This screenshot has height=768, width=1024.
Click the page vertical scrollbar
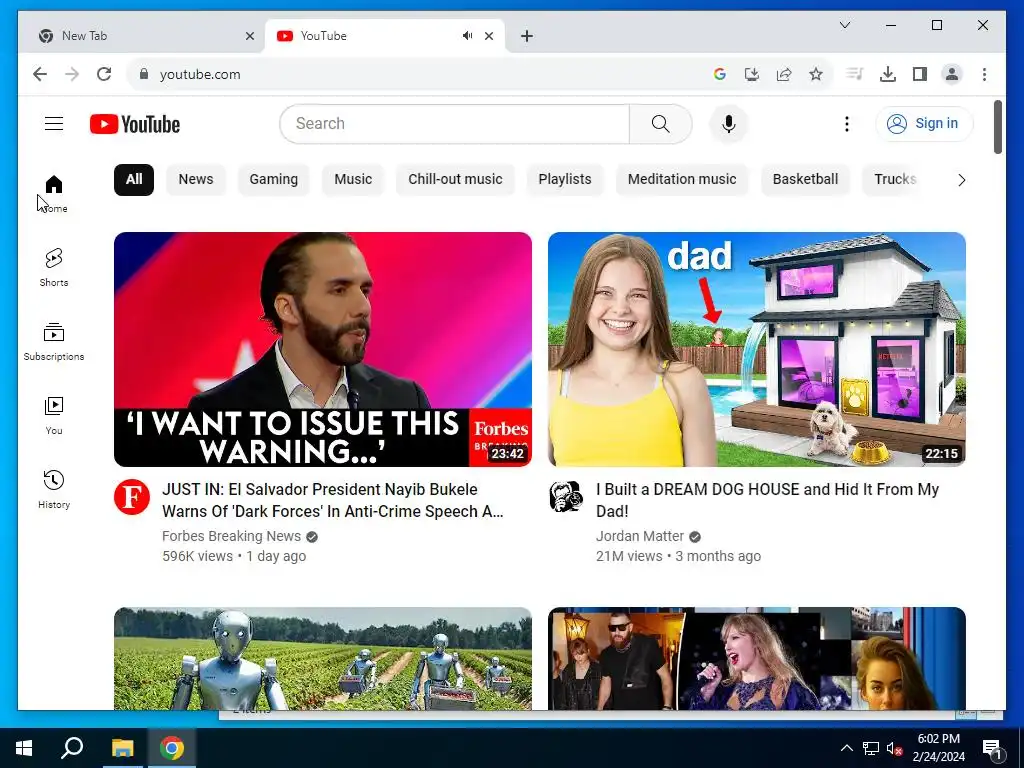click(x=998, y=127)
